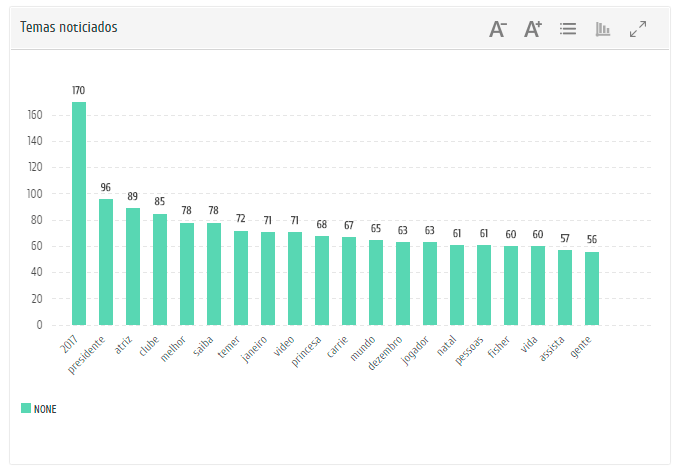
Task: Open the list view icon
Action: click(568, 29)
